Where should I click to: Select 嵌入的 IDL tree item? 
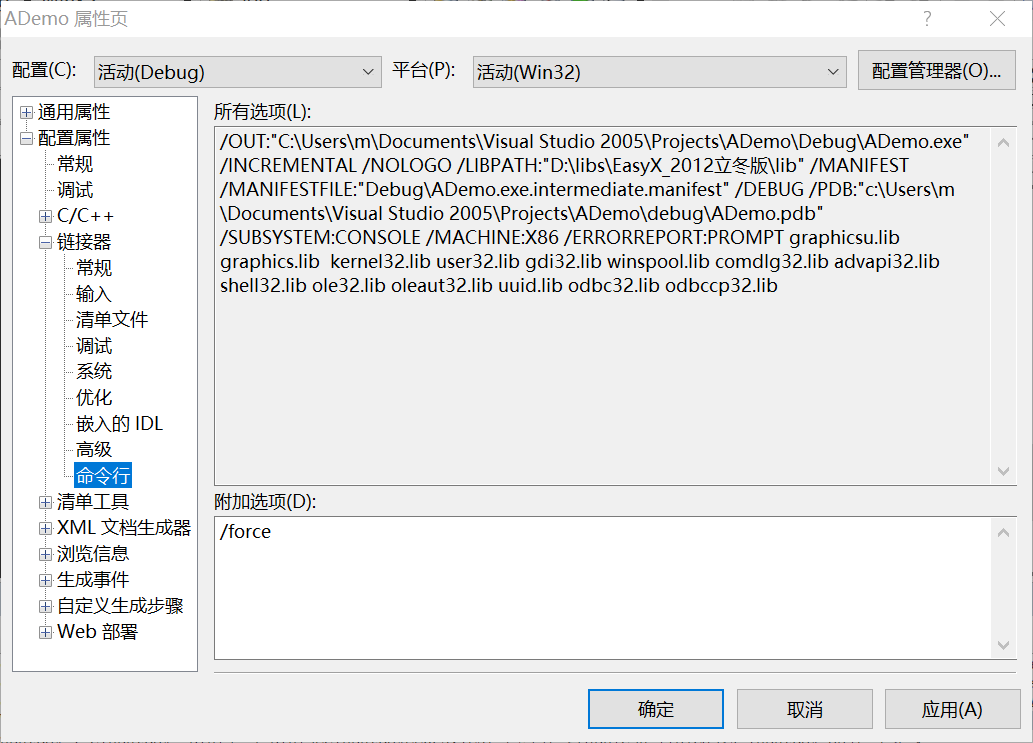[119, 424]
